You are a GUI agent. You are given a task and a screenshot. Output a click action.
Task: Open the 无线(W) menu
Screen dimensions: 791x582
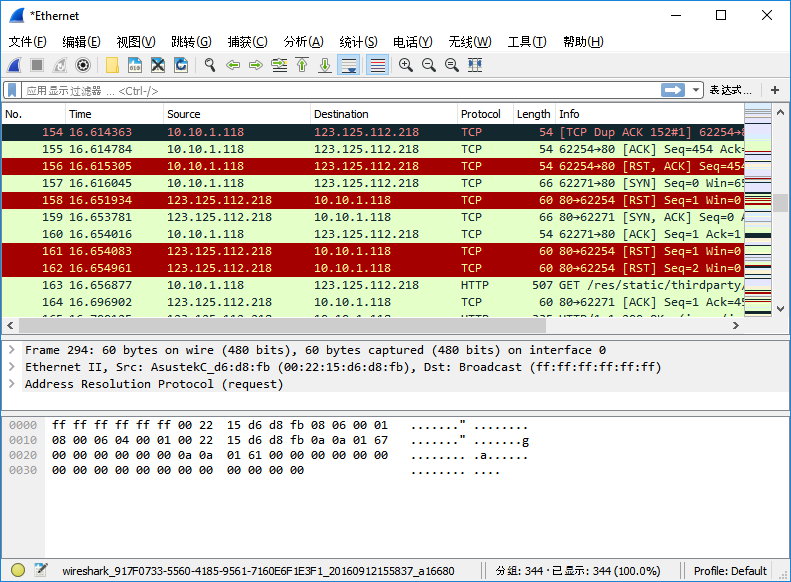(x=470, y=42)
